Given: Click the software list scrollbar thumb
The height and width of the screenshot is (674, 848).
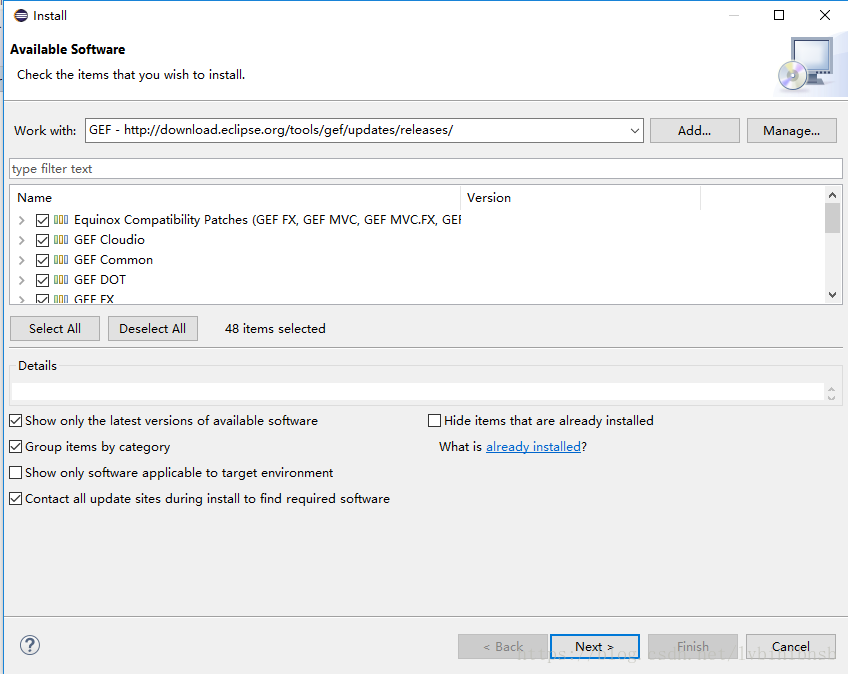Looking at the screenshot, I should click(832, 218).
